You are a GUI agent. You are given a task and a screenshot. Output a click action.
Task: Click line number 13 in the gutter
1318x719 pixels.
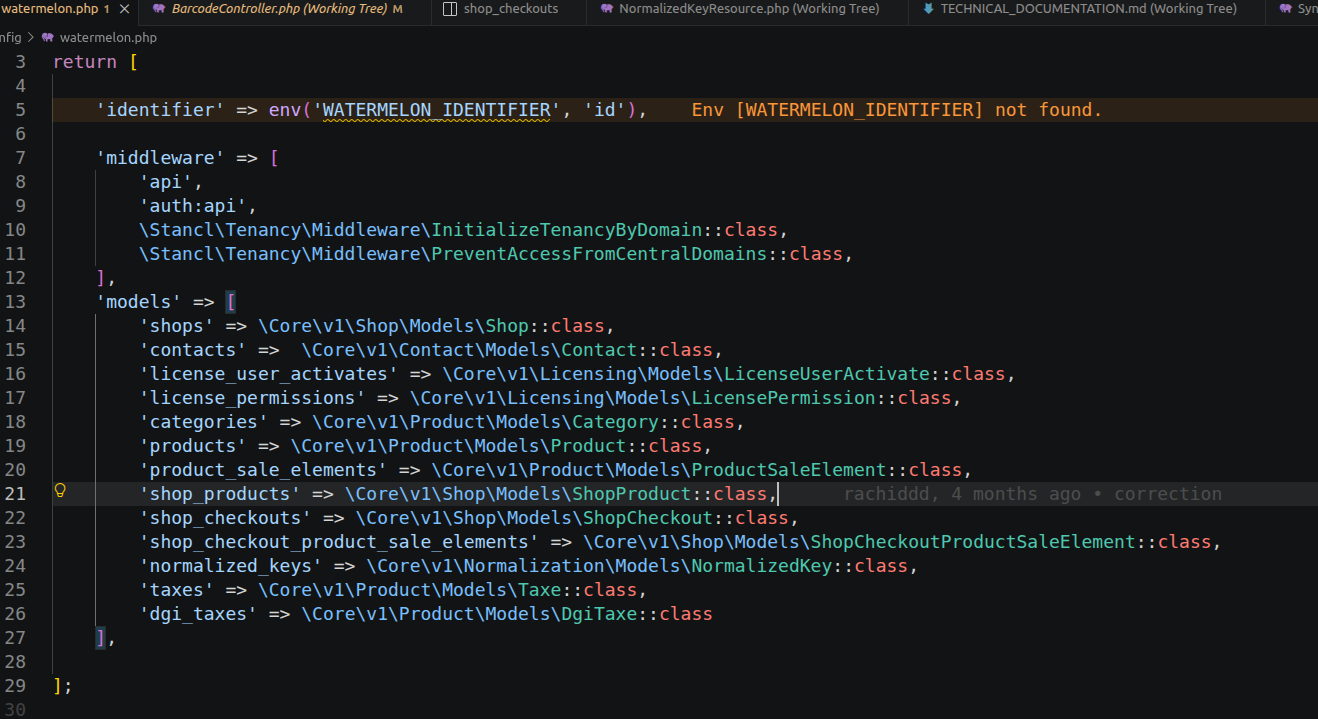click(16, 302)
